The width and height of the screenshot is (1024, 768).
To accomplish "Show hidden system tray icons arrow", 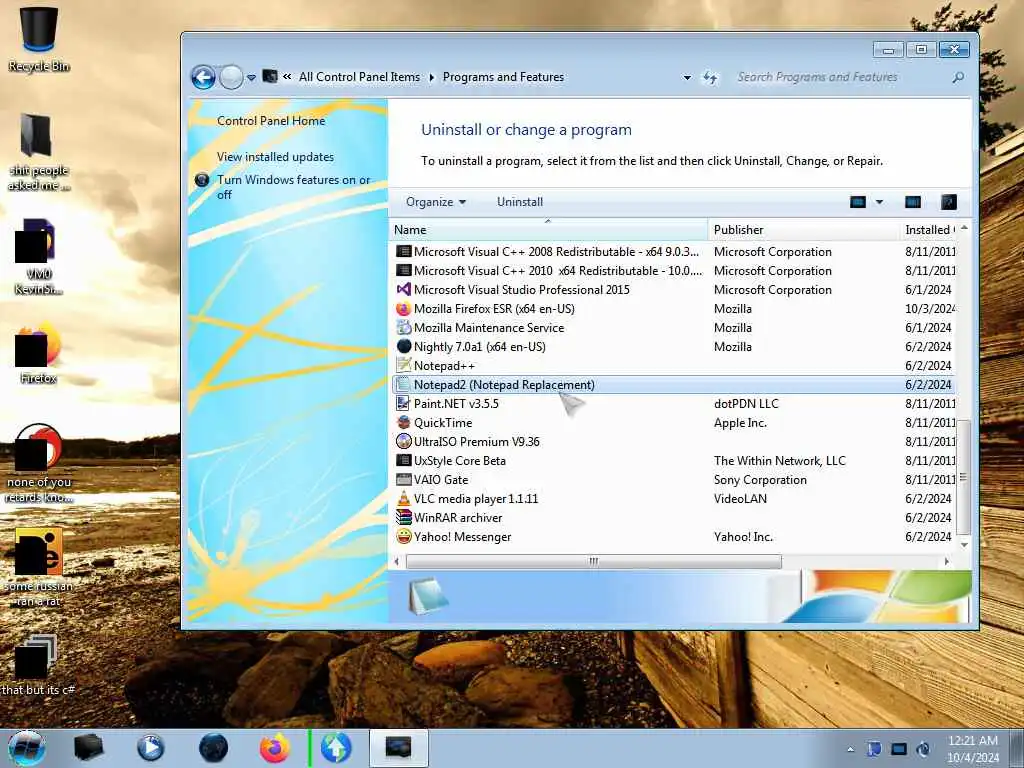I will 850,749.
